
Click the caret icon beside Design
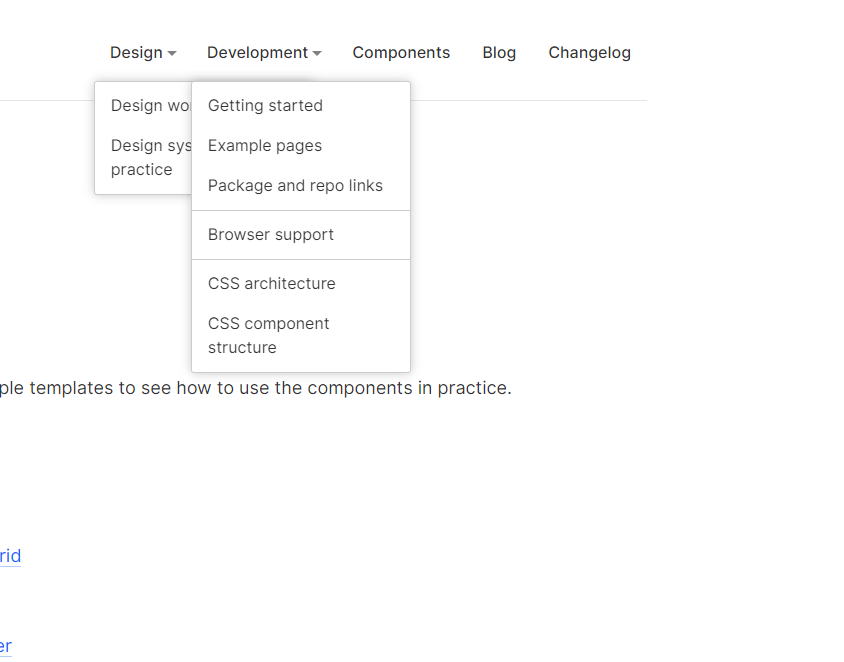172,54
